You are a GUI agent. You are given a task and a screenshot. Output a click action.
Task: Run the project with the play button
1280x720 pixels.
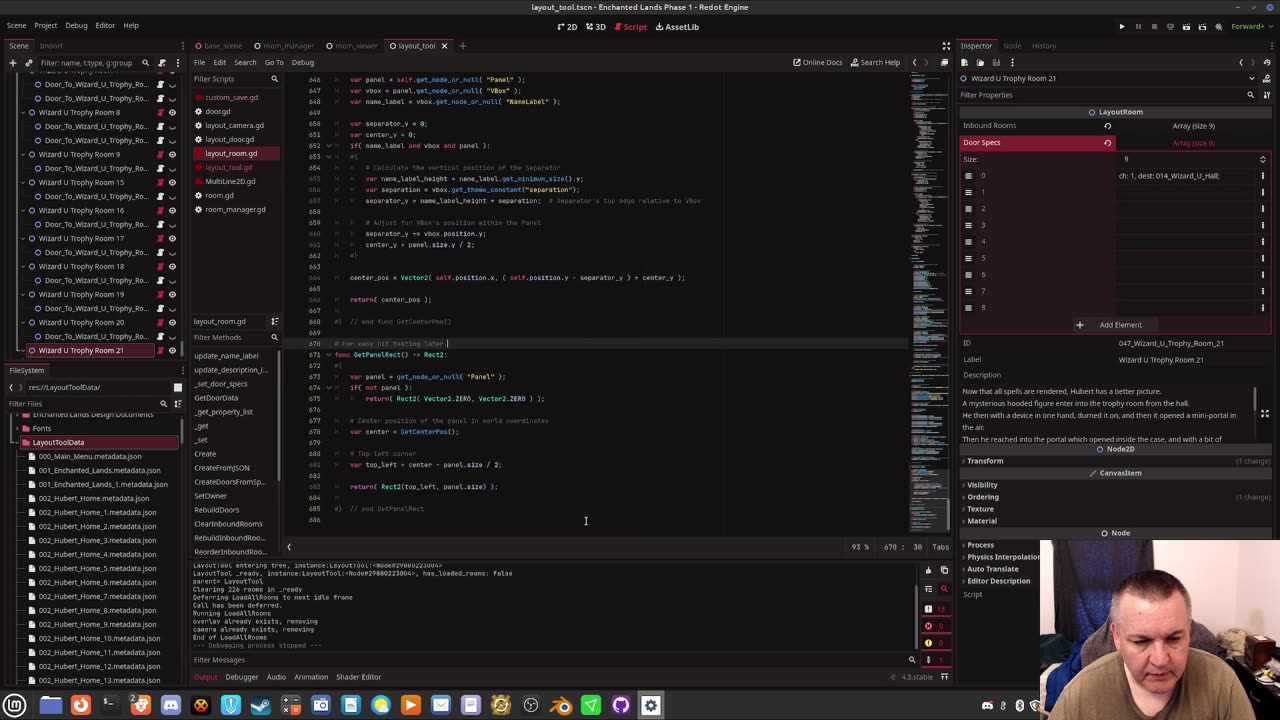click(1122, 27)
